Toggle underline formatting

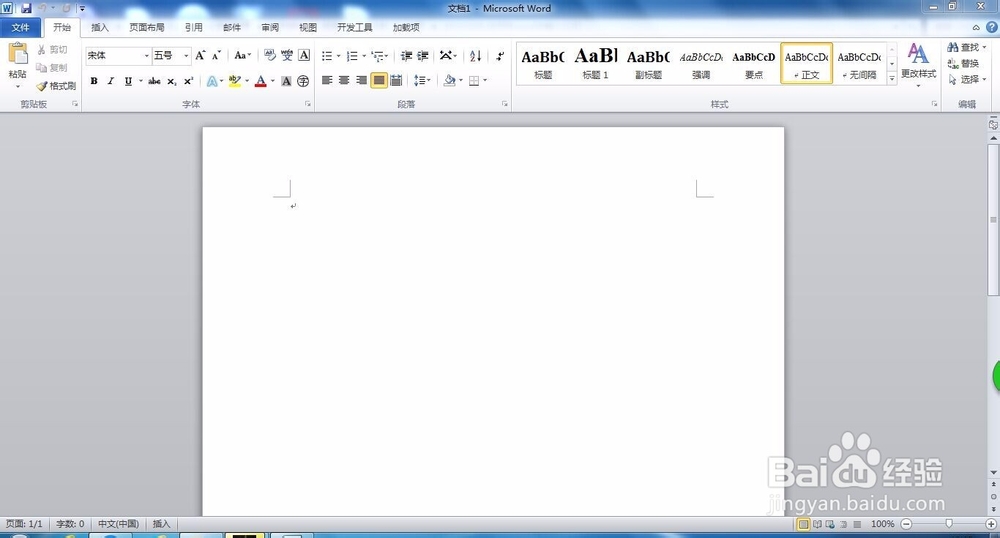tap(128, 81)
